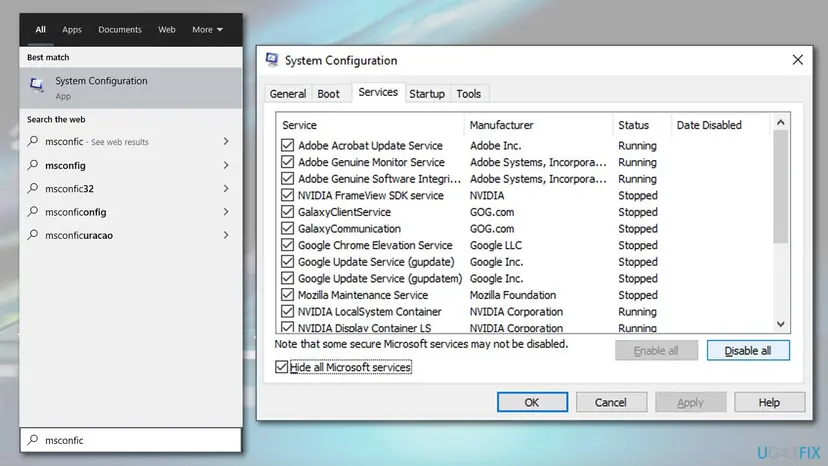Select the Google LLC manufacturer cell

(495, 245)
